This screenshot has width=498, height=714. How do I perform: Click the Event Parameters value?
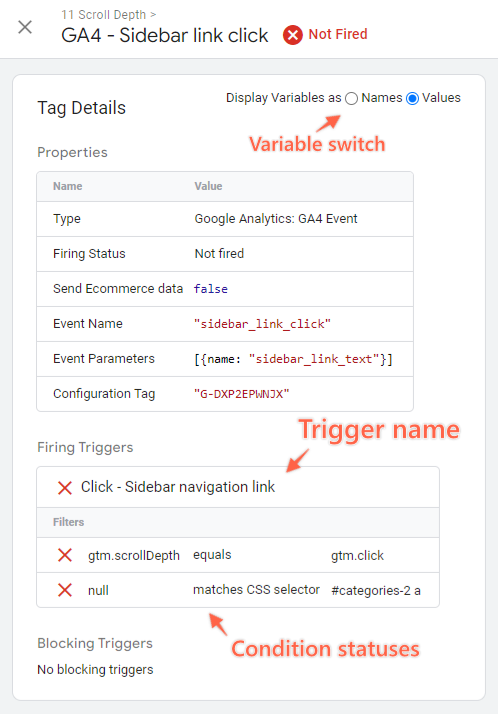(x=293, y=359)
